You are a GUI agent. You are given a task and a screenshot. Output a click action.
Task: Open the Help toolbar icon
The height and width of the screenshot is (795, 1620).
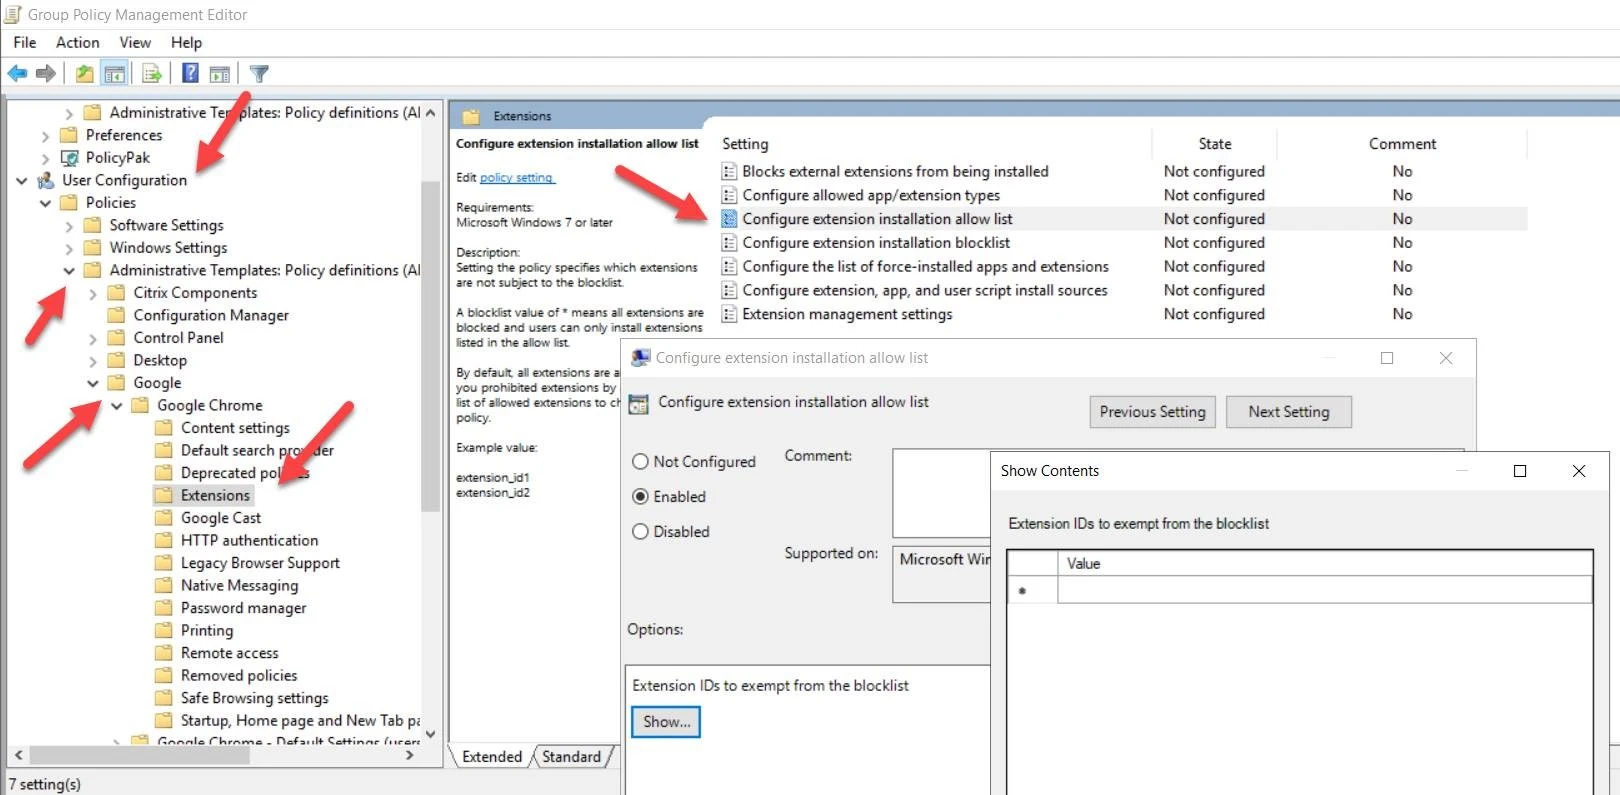[x=190, y=73]
